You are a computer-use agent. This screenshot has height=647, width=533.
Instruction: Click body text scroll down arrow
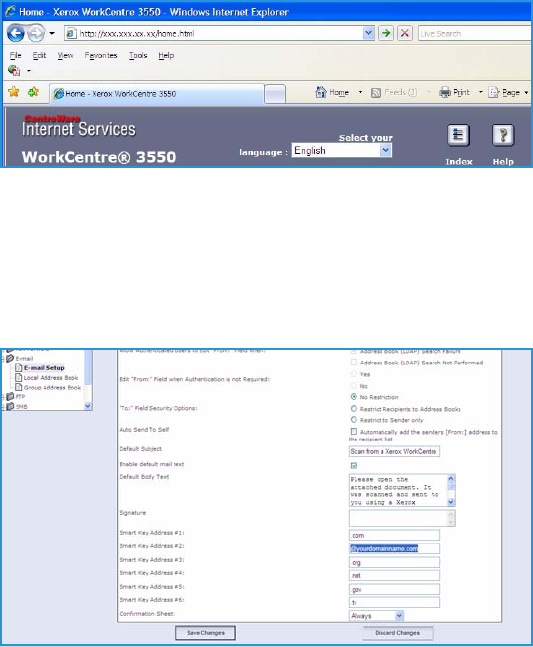[451, 502]
